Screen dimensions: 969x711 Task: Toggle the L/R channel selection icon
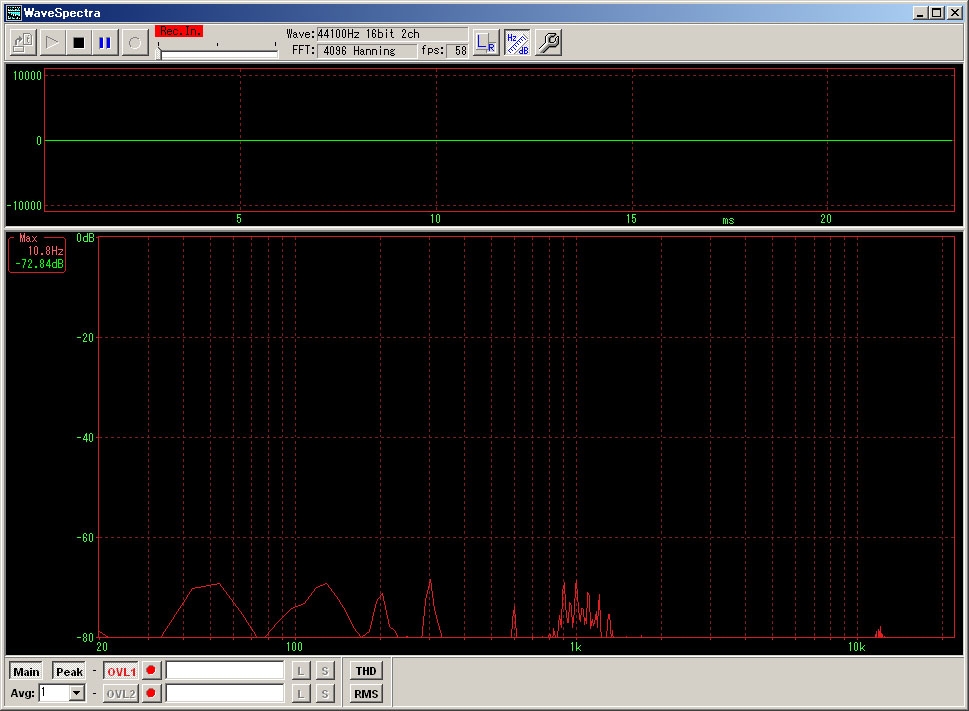[486, 42]
